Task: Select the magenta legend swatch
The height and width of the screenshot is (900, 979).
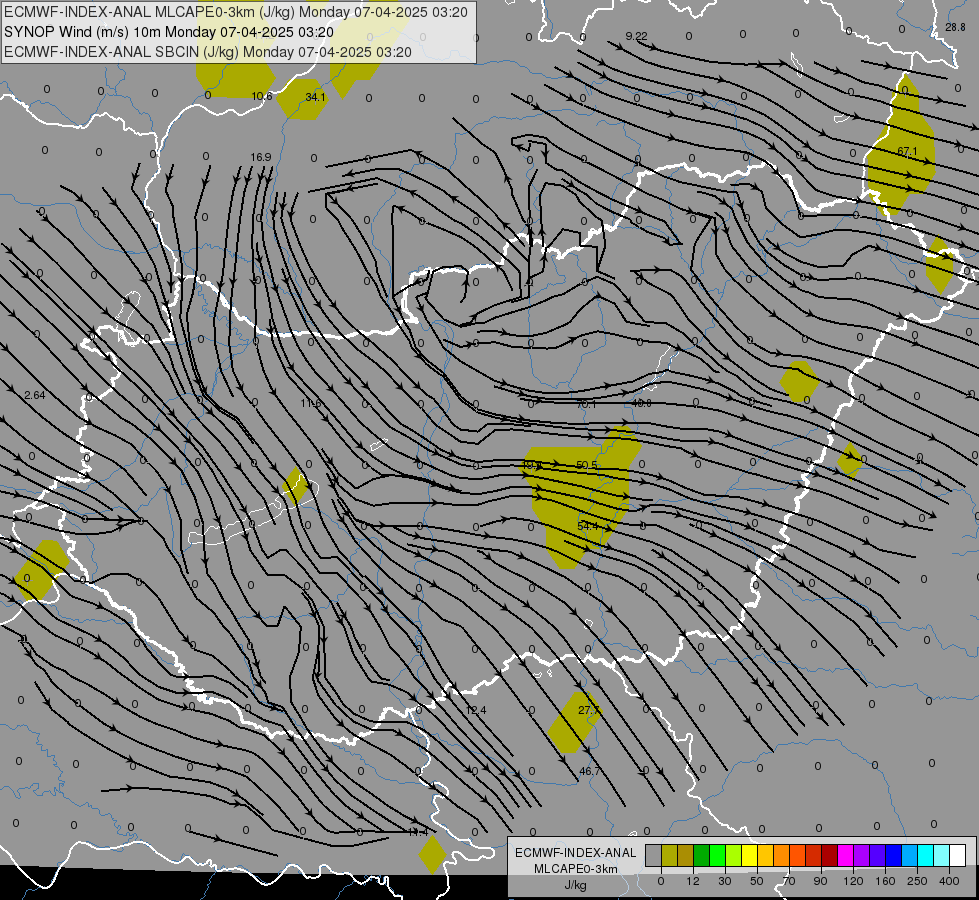Action: 845,855
